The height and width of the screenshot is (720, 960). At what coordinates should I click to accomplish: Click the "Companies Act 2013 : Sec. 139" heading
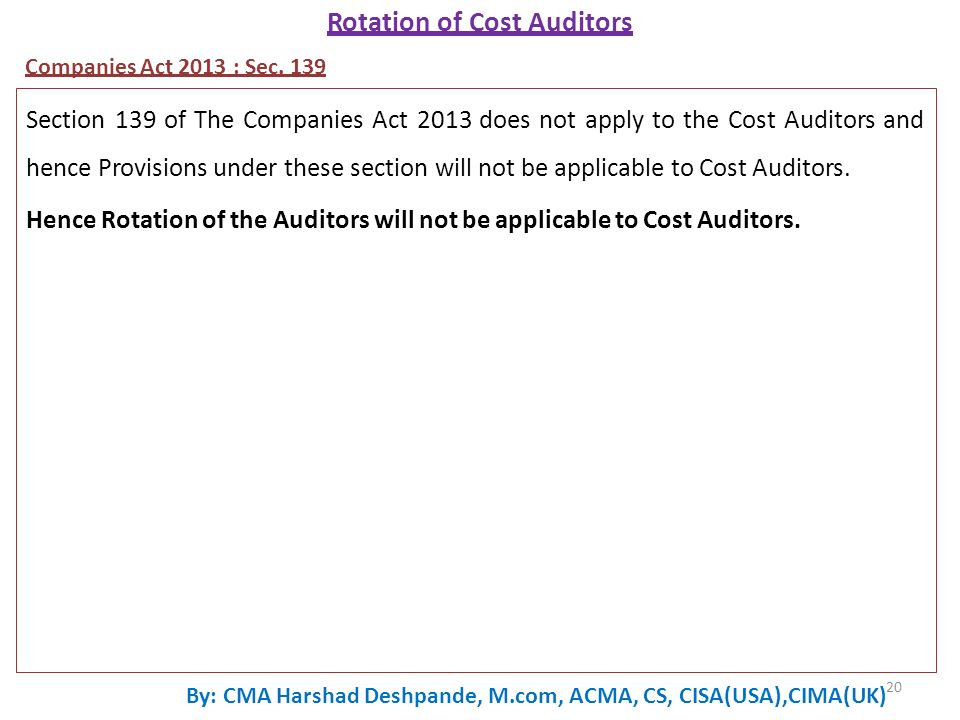175,67
